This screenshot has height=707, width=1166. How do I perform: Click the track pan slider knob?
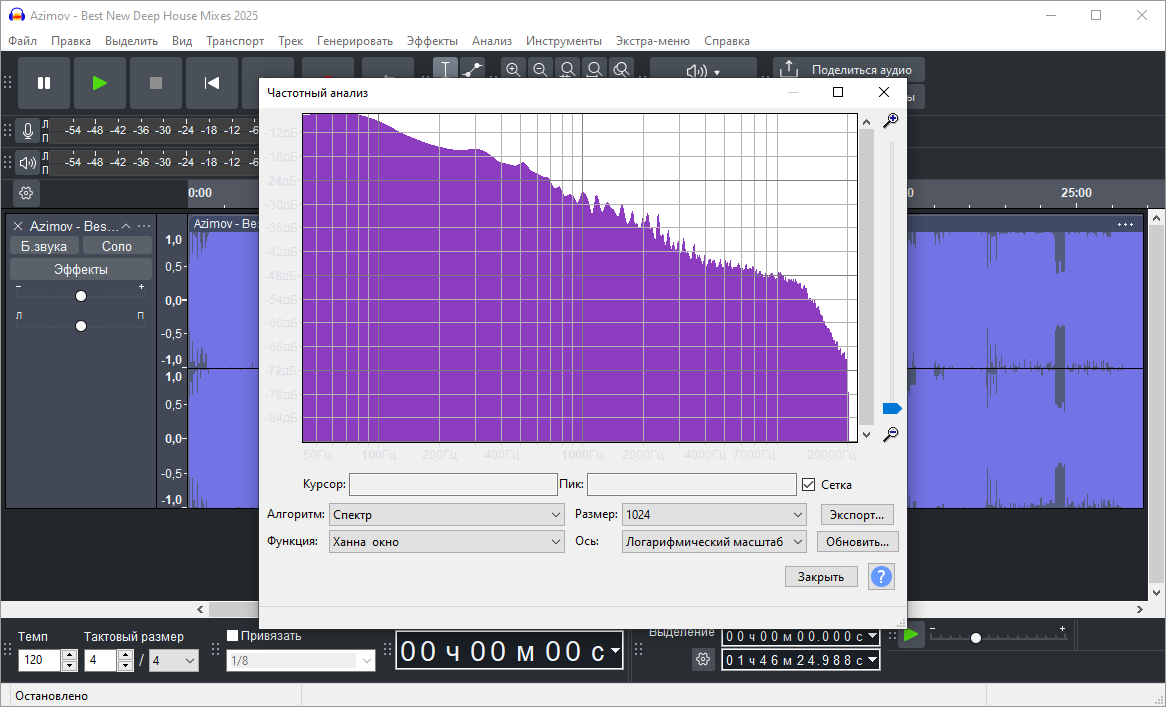81,326
